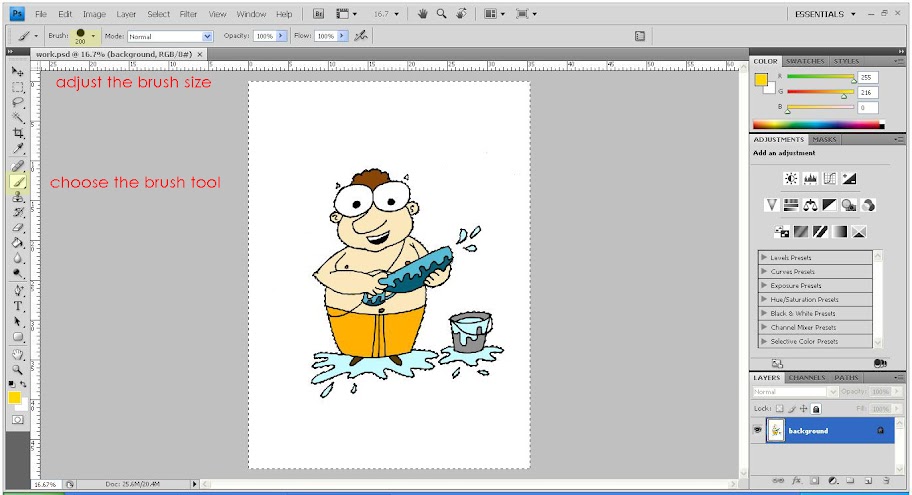Click the red R channel slider
The height and width of the screenshot is (495, 912).
pos(820,77)
